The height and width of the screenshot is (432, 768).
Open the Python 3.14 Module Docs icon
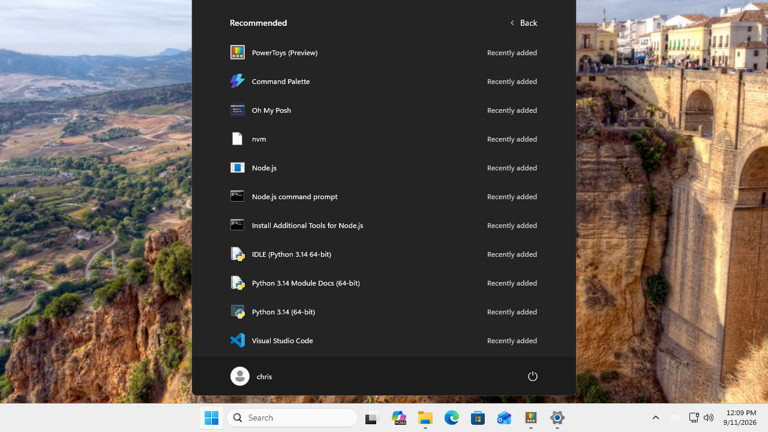click(238, 283)
